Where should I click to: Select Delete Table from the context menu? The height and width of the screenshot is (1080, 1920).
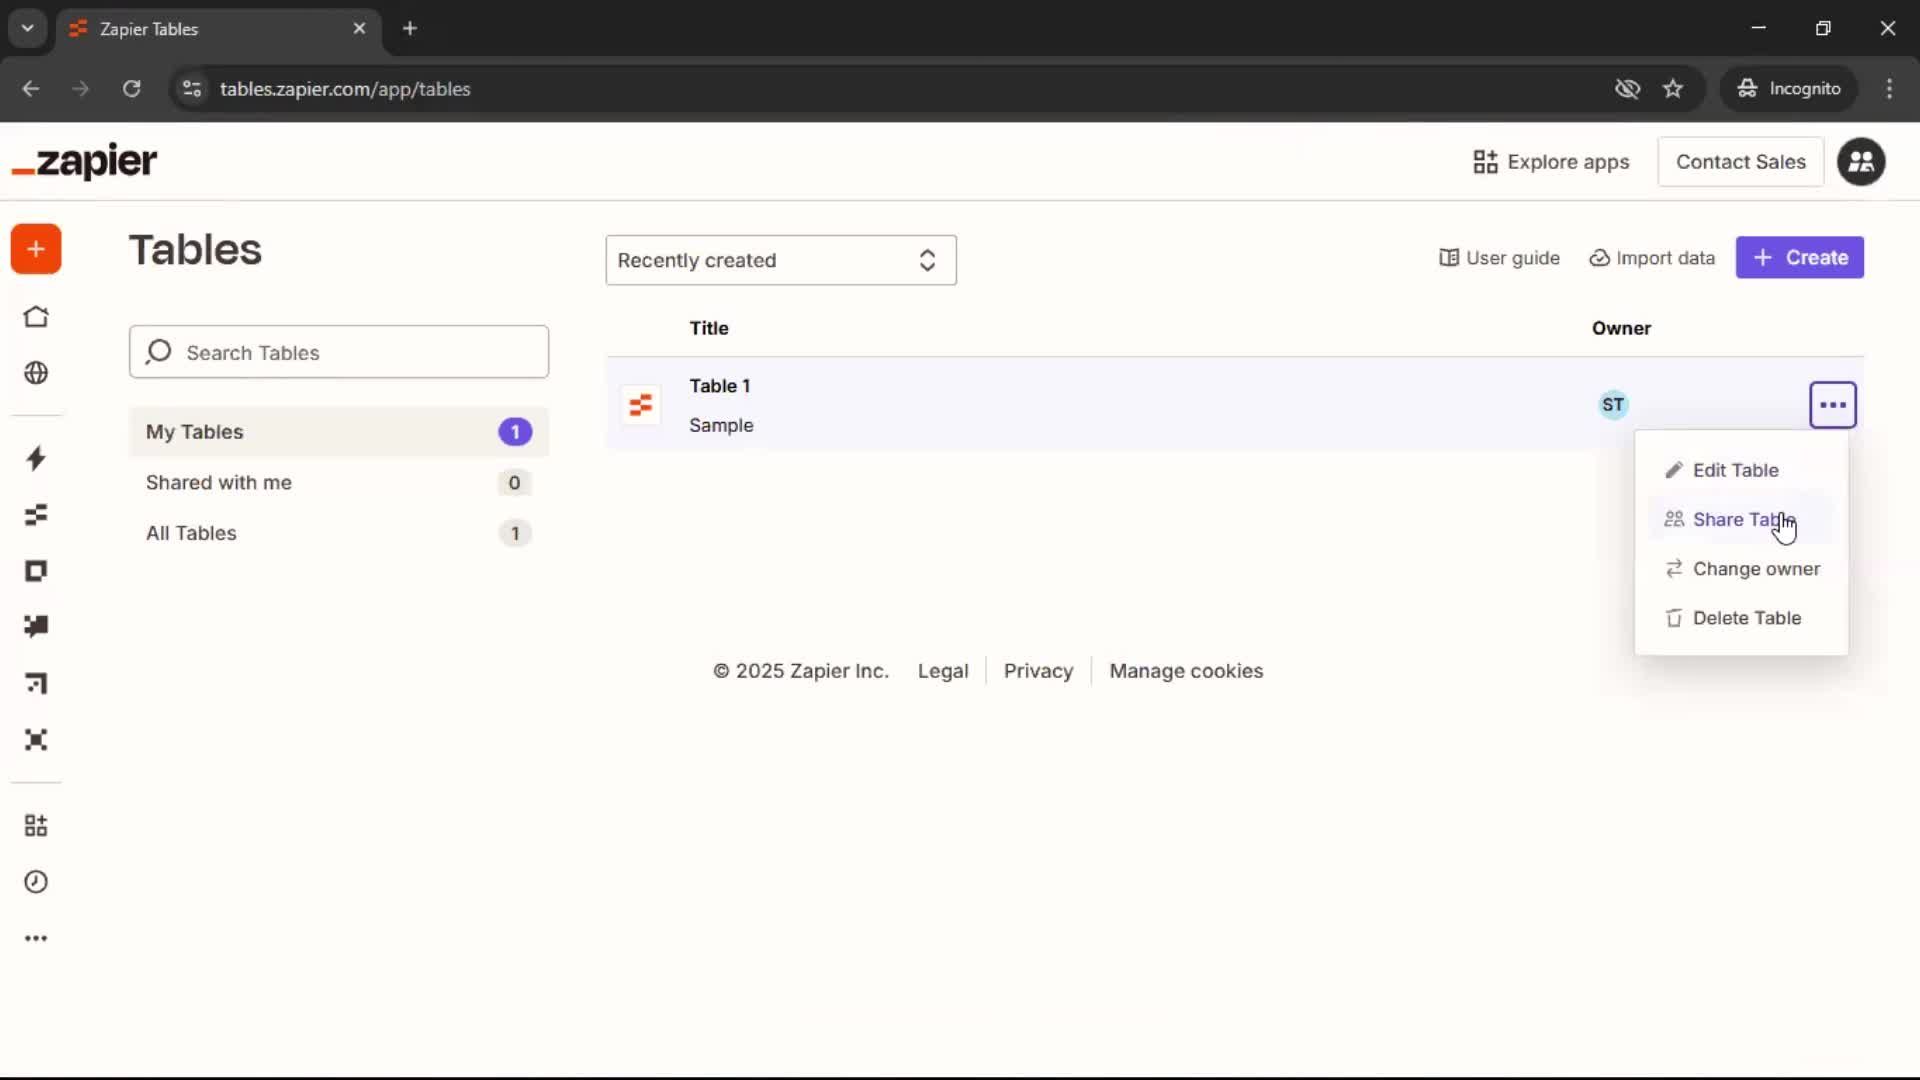[x=1741, y=618]
